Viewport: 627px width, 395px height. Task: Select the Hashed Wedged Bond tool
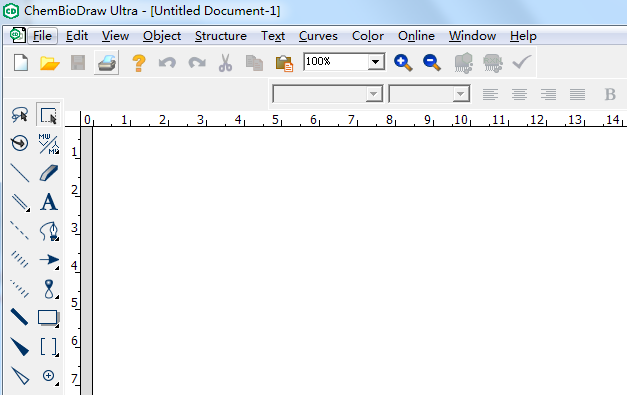(x=19, y=289)
